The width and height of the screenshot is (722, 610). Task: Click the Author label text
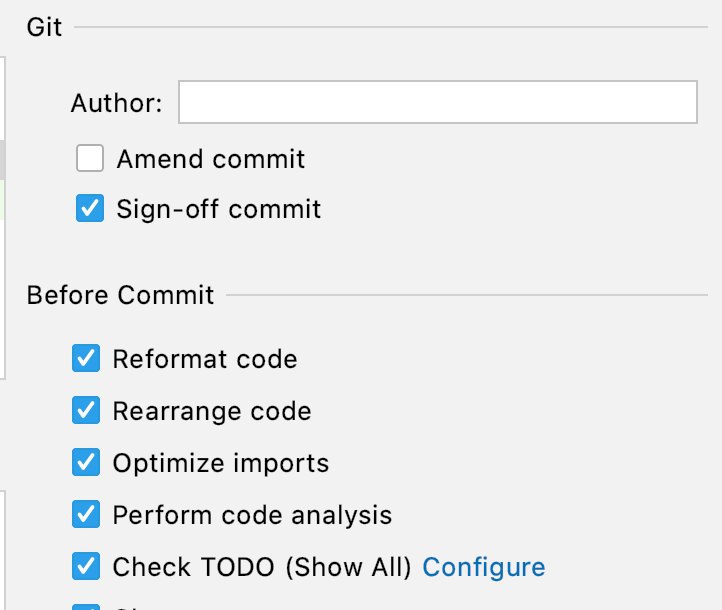pyautogui.click(x=116, y=103)
